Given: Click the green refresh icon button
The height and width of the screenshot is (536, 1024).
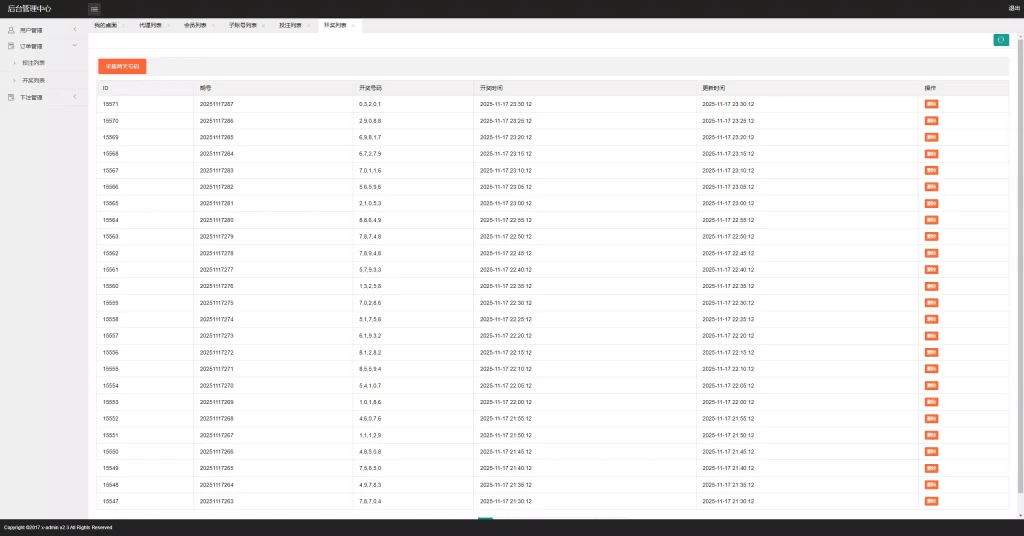Looking at the screenshot, I should [1000, 40].
